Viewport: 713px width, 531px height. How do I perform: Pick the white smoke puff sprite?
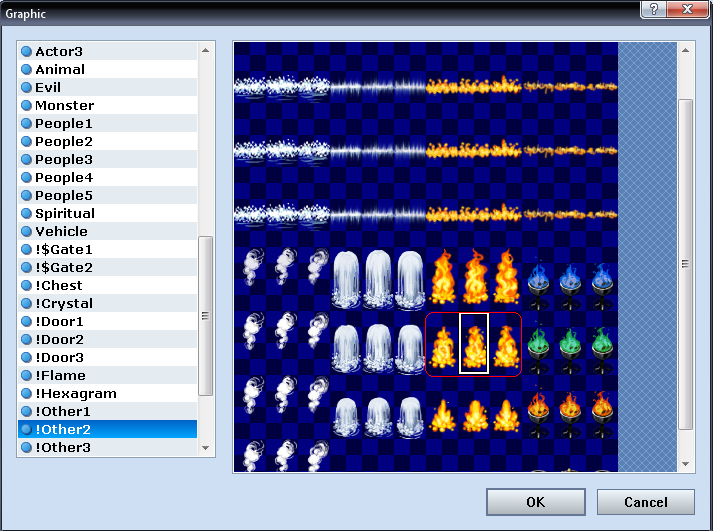point(283,281)
